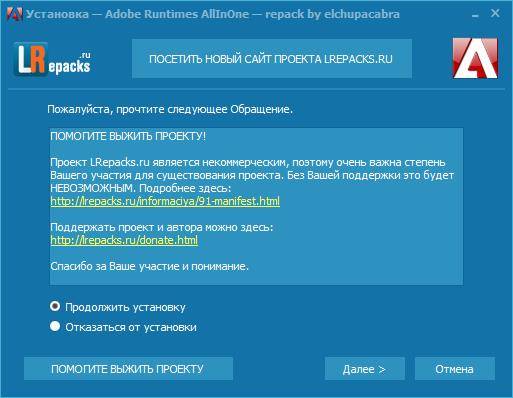Click the word НЕВОЗМОЖНЫМ in the message
The width and height of the screenshot is (513, 398).
click(x=91, y=188)
